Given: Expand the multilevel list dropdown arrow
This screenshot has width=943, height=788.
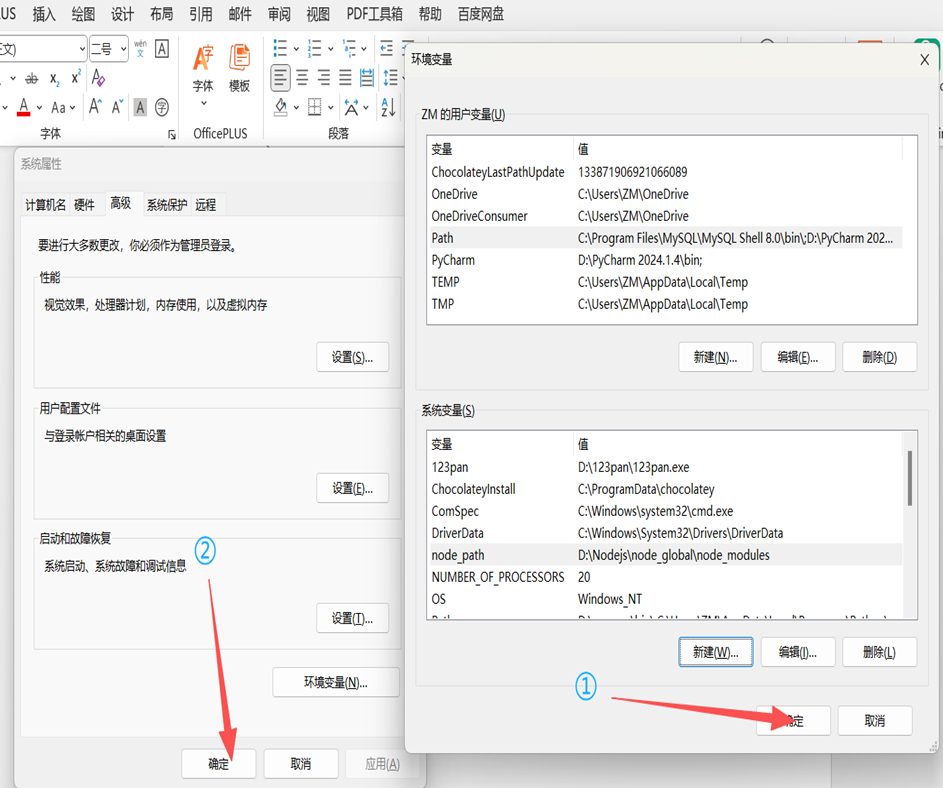Looking at the screenshot, I should click(x=364, y=49).
